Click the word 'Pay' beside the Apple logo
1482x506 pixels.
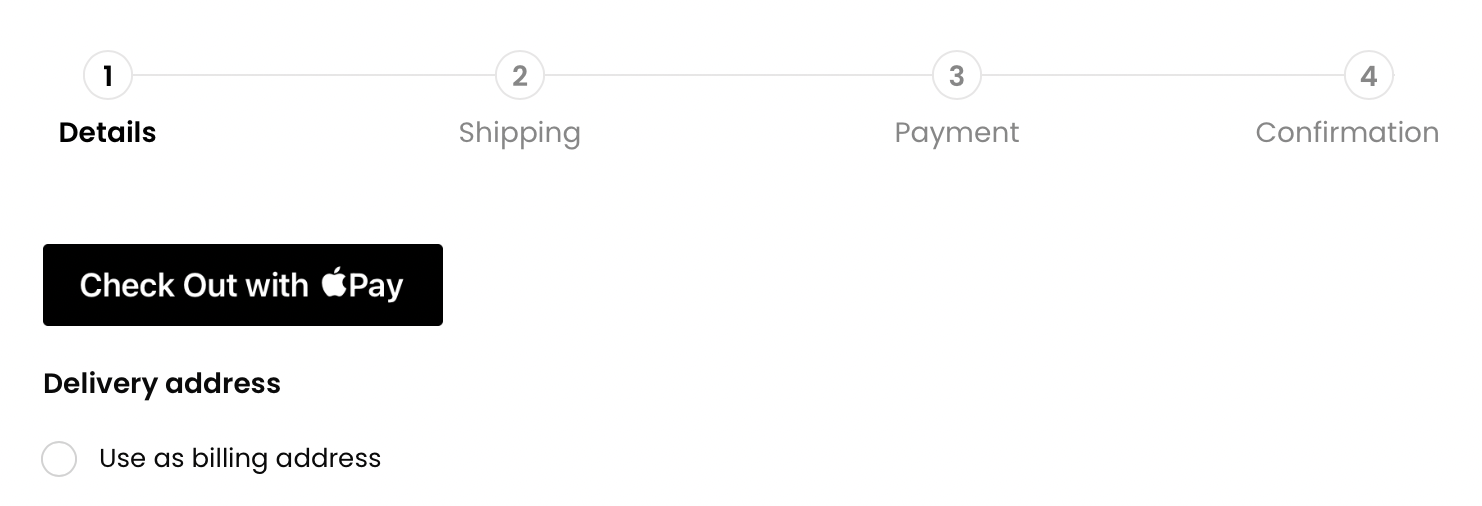376,286
